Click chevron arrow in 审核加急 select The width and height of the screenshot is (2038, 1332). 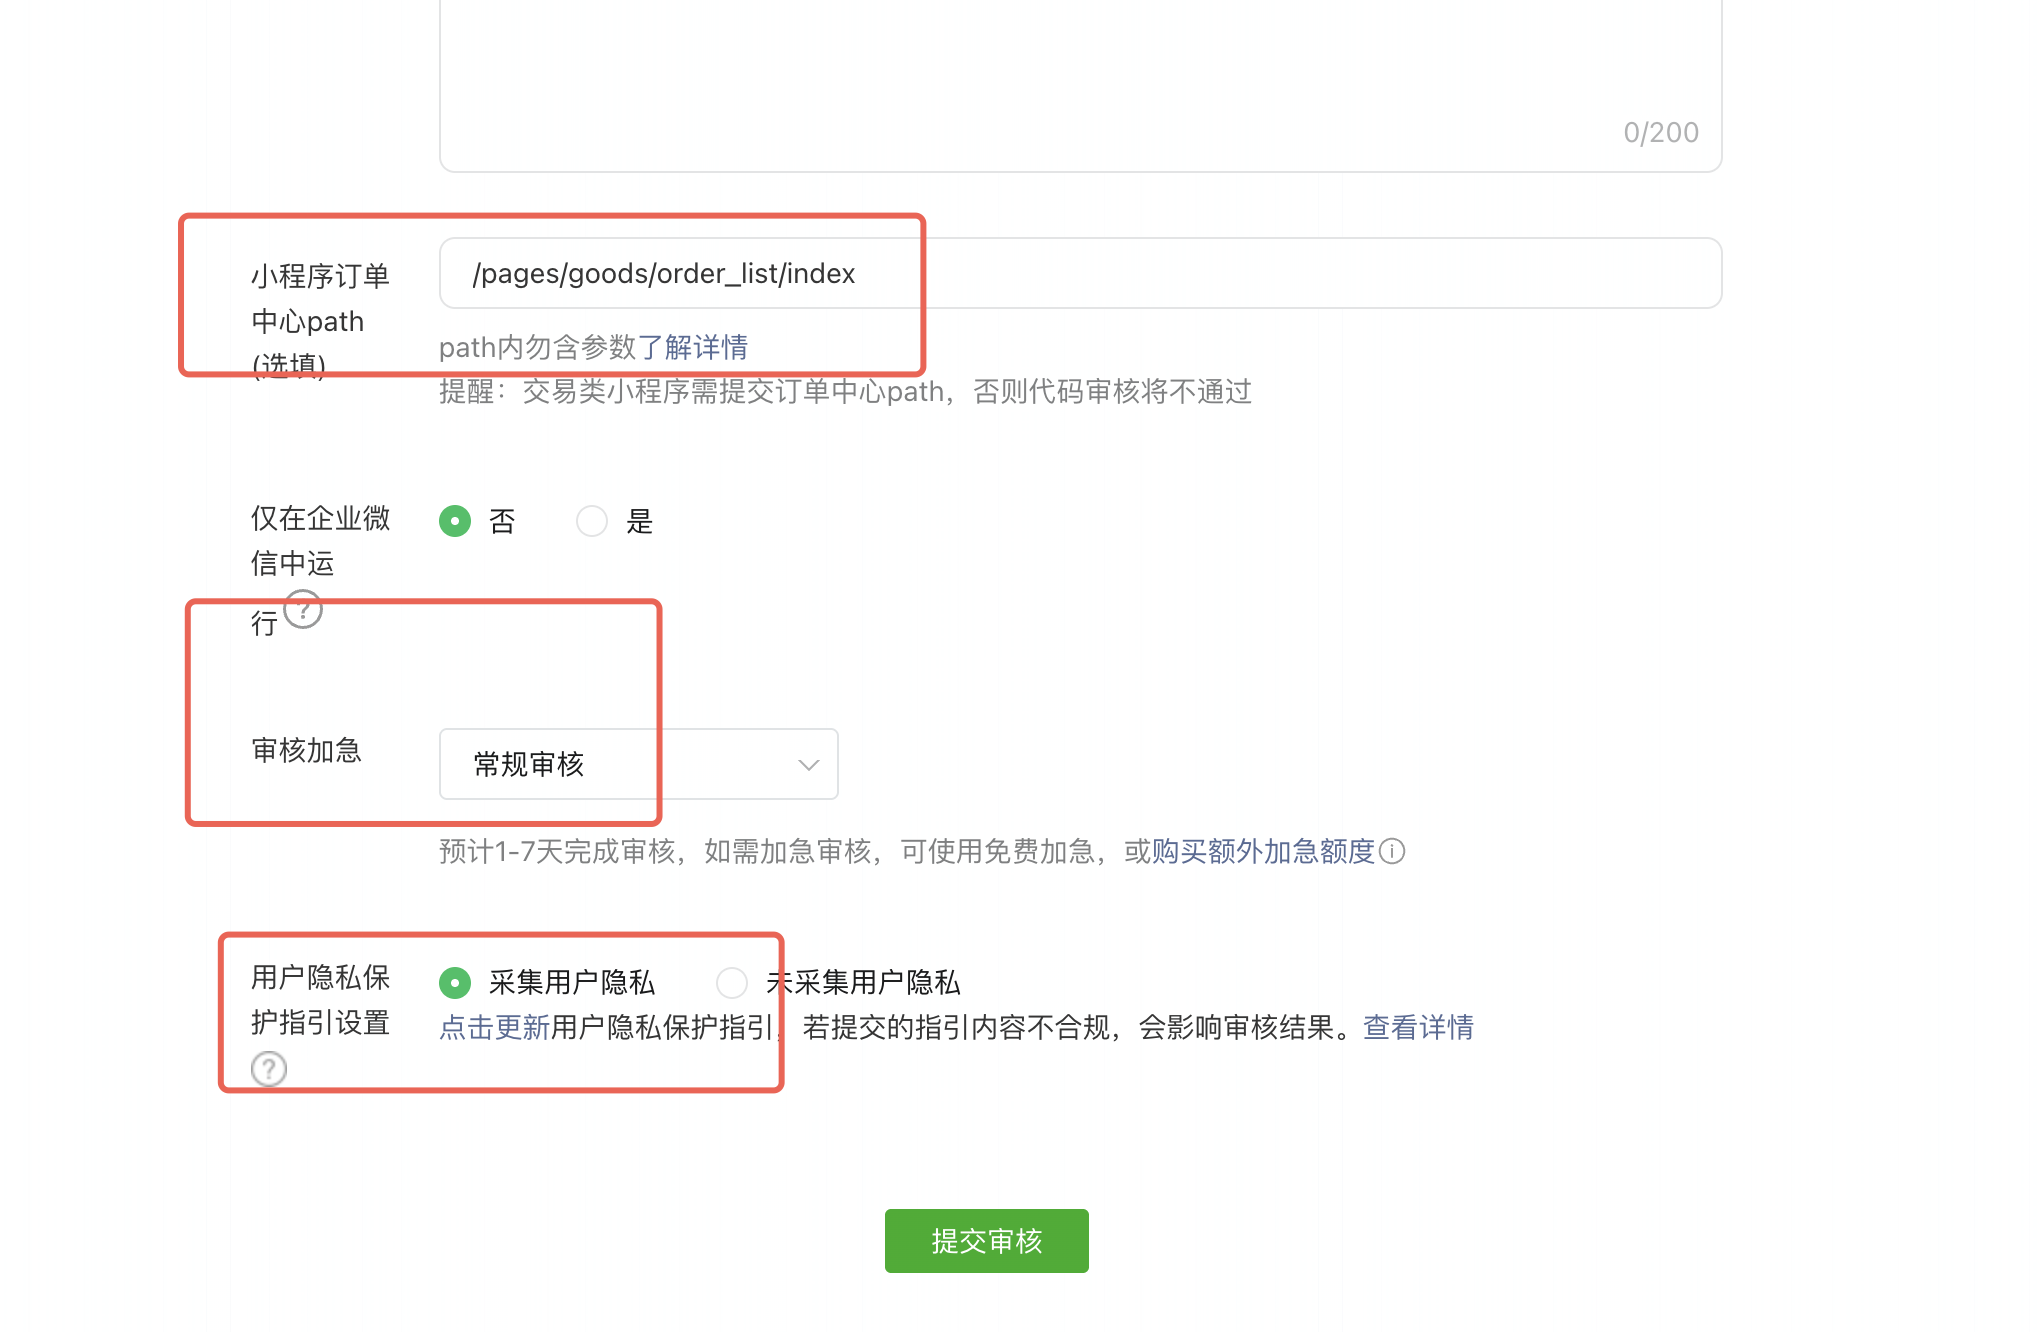tap(808, 765)
